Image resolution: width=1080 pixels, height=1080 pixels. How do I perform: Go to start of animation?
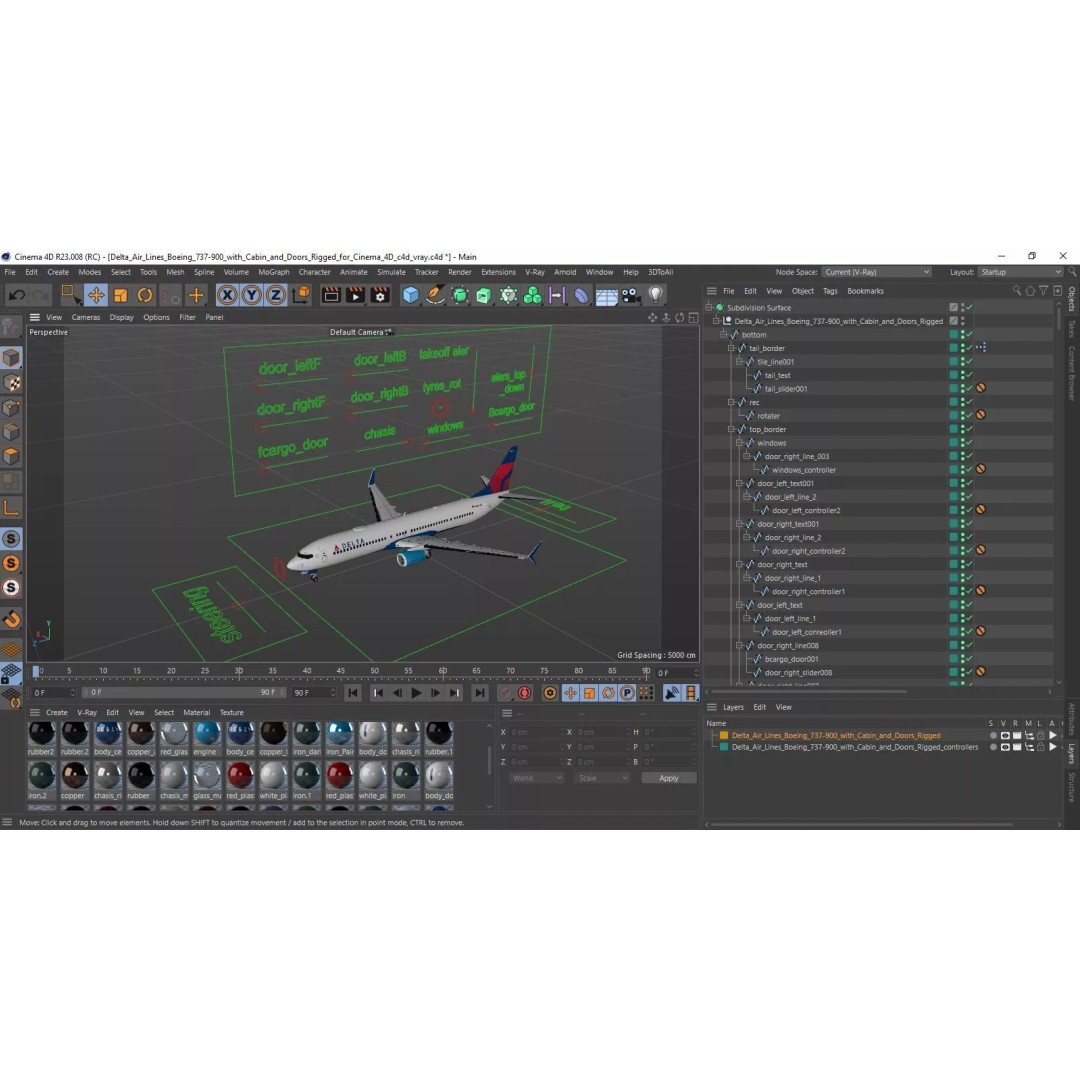pyautogui.click(x=352, y=693)
